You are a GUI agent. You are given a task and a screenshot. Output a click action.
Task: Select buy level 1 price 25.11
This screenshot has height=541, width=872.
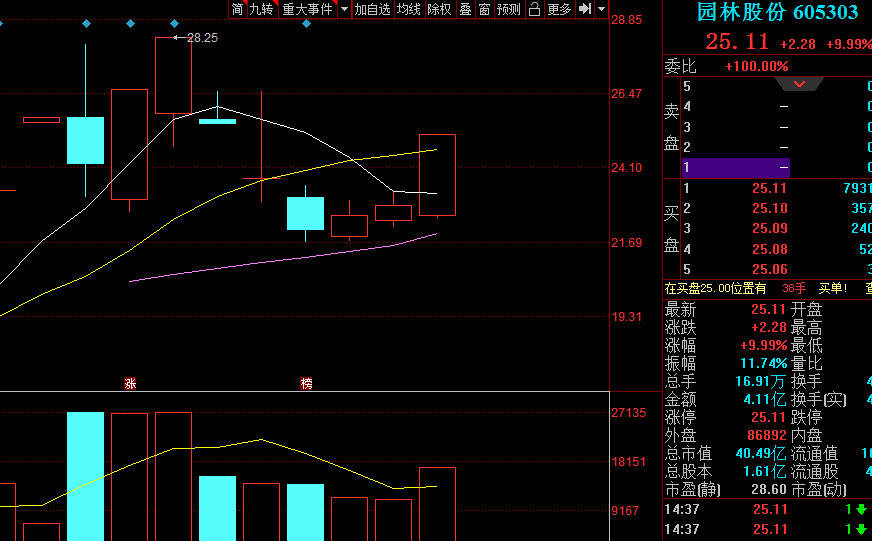click(x=770, y=188)
